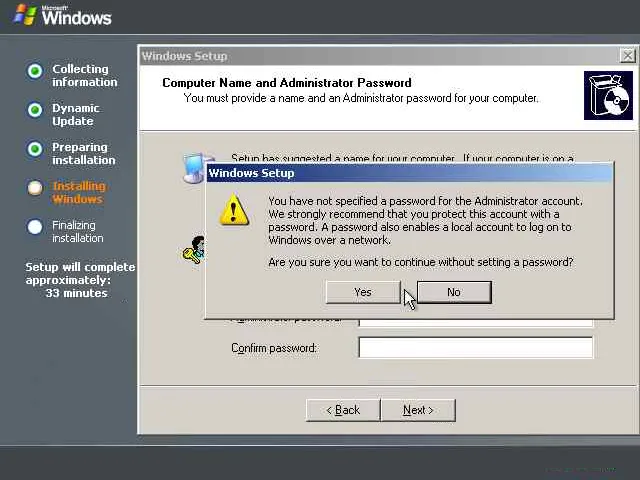
Task: Select the Installing Windows step indicator
Action: pos(35,188)
